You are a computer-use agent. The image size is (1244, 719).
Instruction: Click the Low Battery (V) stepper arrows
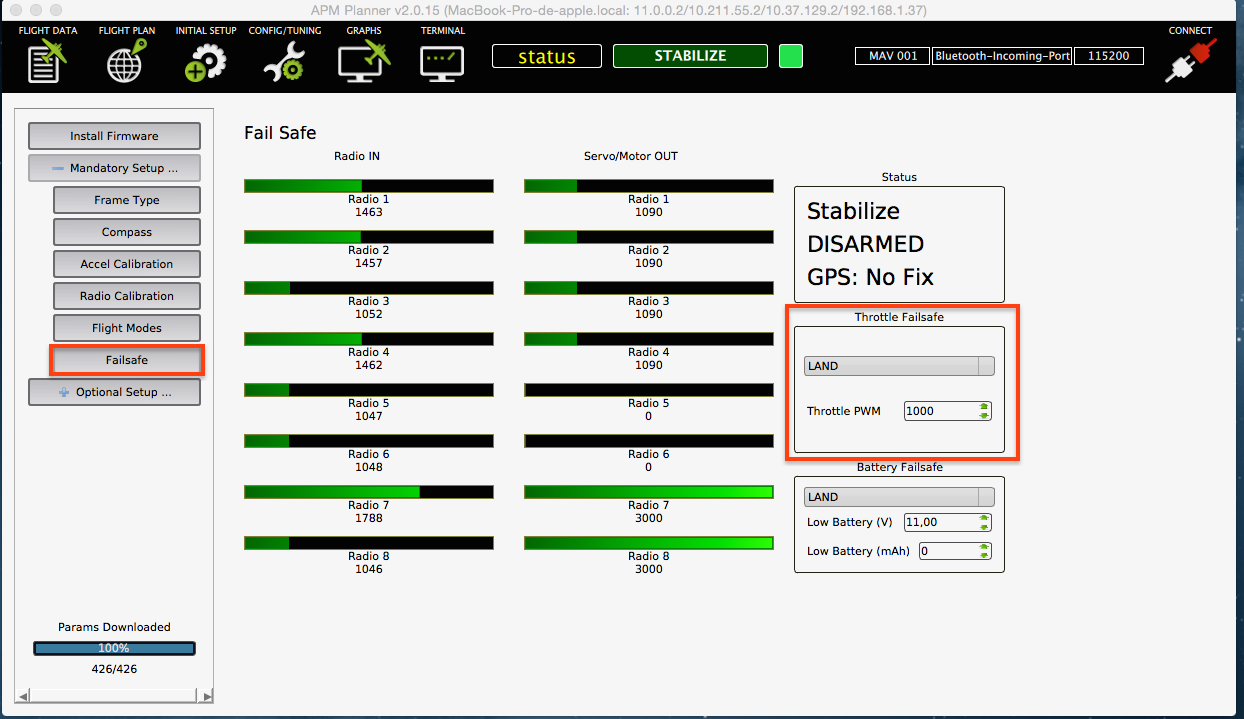click(x=984, y=522)
